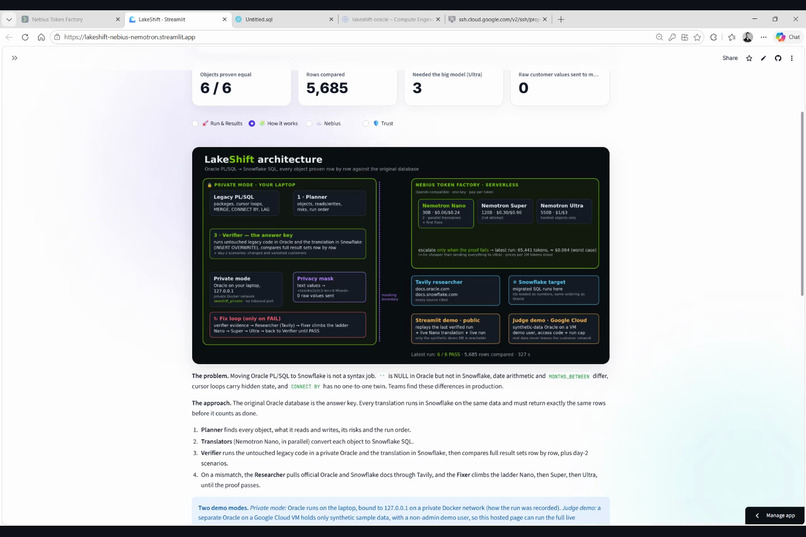Image resolution: width=806 pixels, height=537 pixels.
Task: Open the password key icon in address bar
Action: point(672,37)
